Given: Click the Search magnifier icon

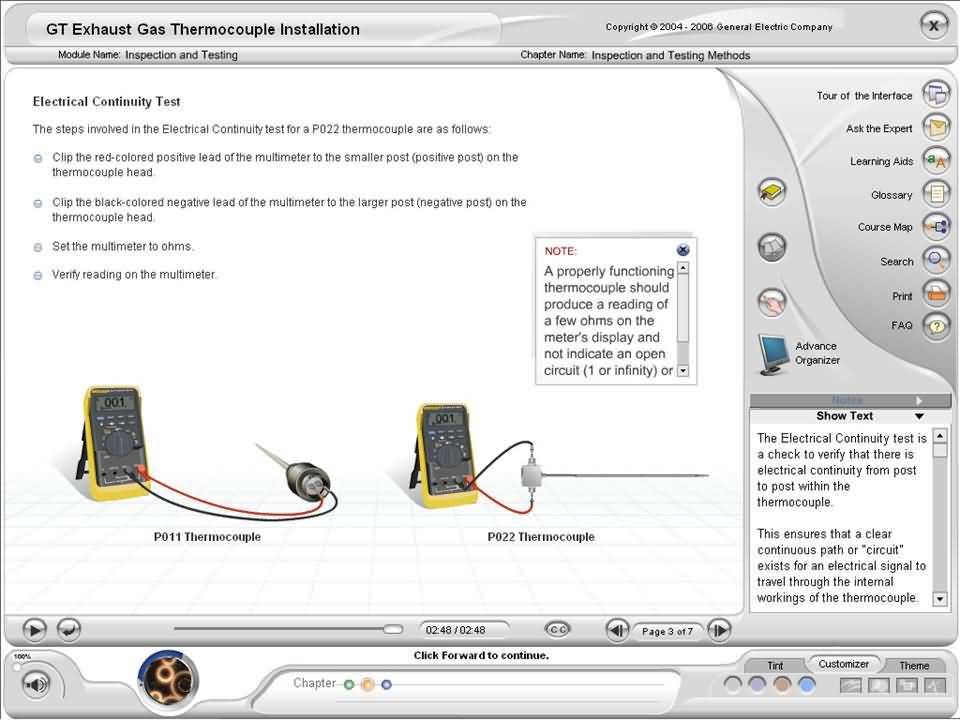Looking at the screenshot, I should coord(936,261).
